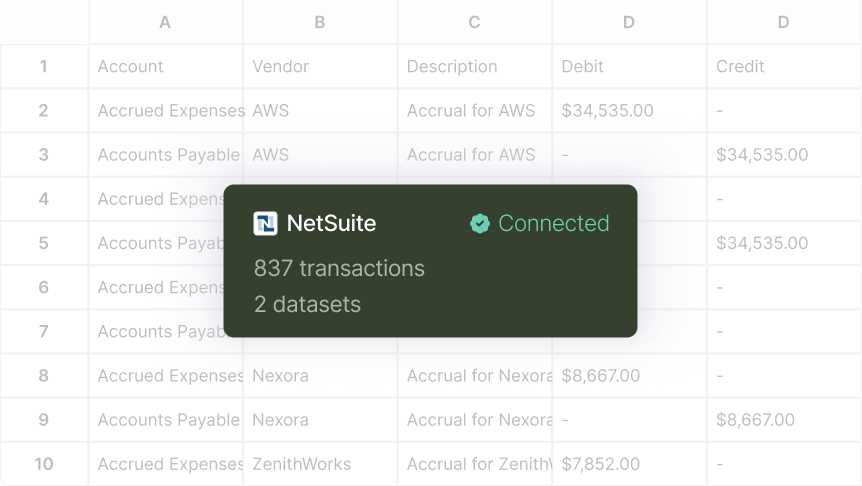This screenshot has height=486, width=862.
Task: Click the green Connected checkmark badge
Action: [x=480, y=223]
